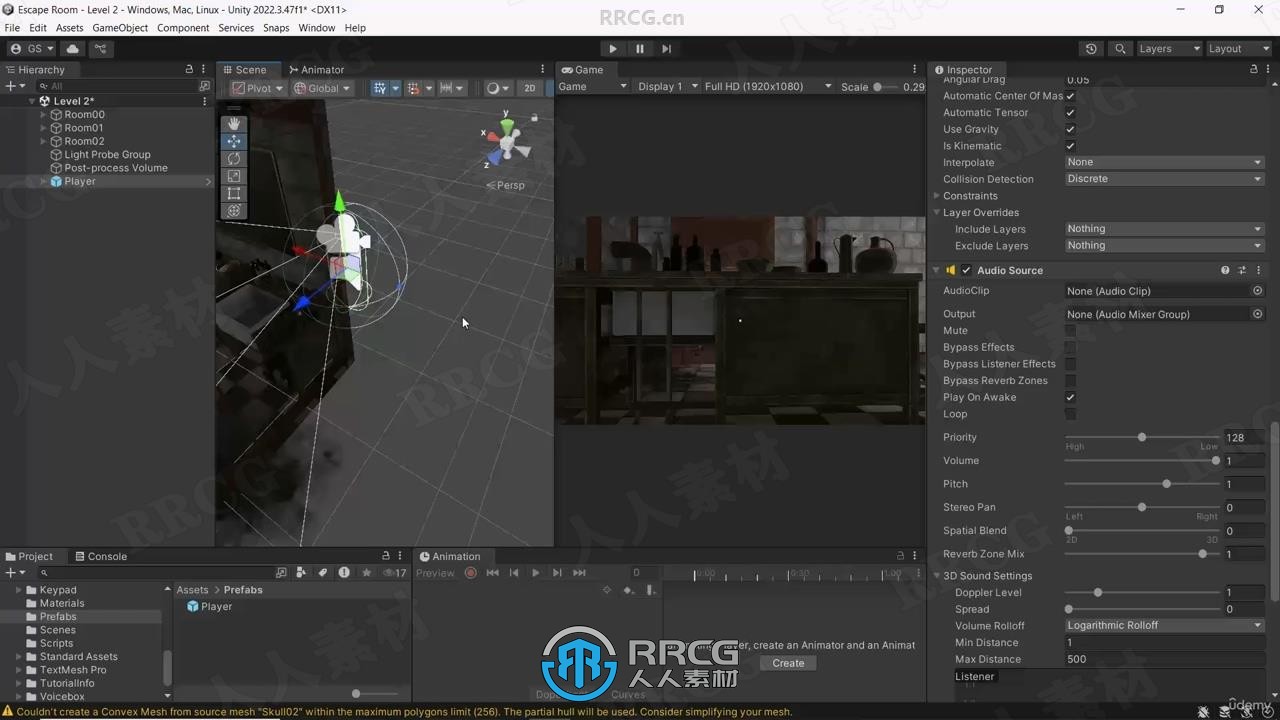Viewport: 1280px width, 720px height.
Task: Uncheck Play On Awake
Action: (x=1070, y=397)
